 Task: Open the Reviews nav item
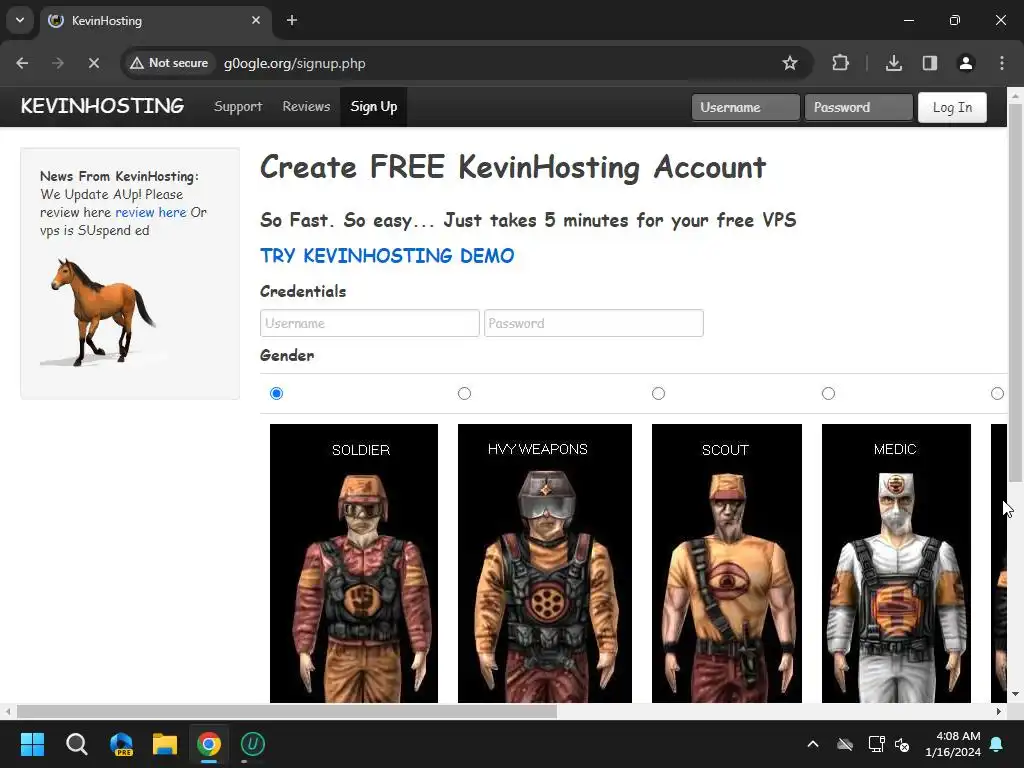tap(306, 106)
